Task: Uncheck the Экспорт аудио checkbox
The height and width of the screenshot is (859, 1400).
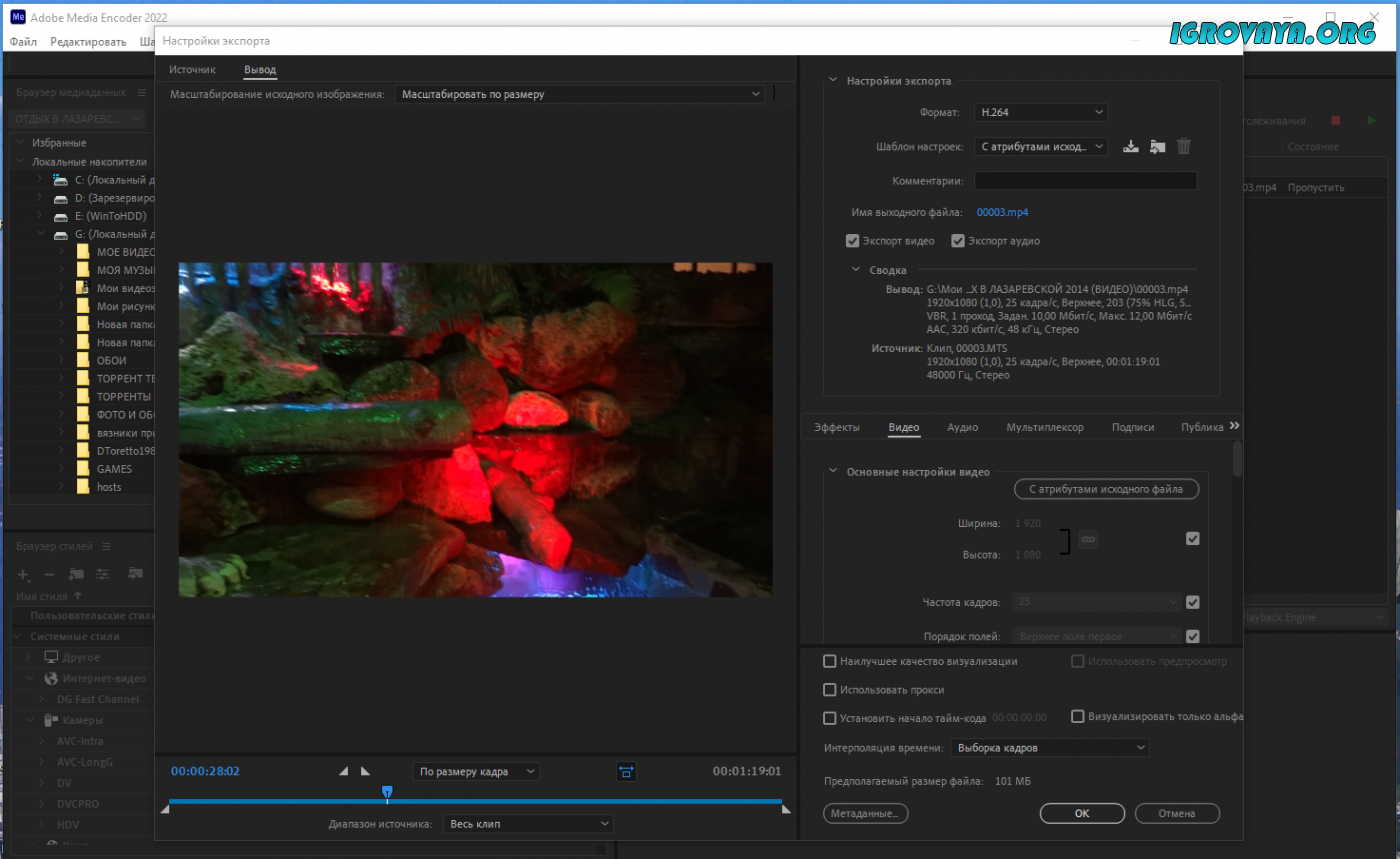Action: point(957,241)
